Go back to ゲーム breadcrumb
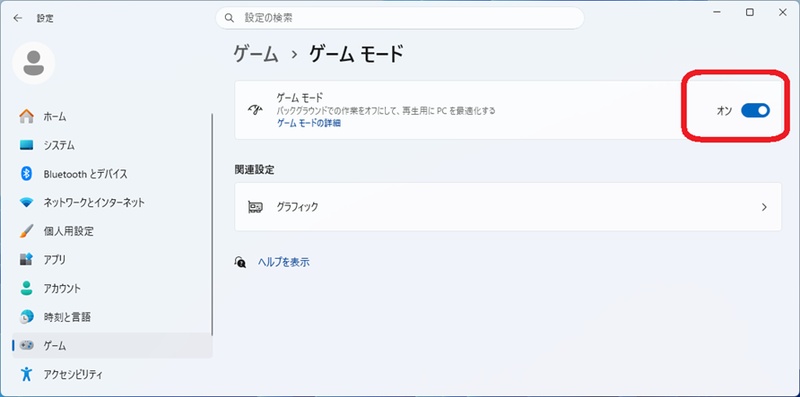 pos(256,54)
